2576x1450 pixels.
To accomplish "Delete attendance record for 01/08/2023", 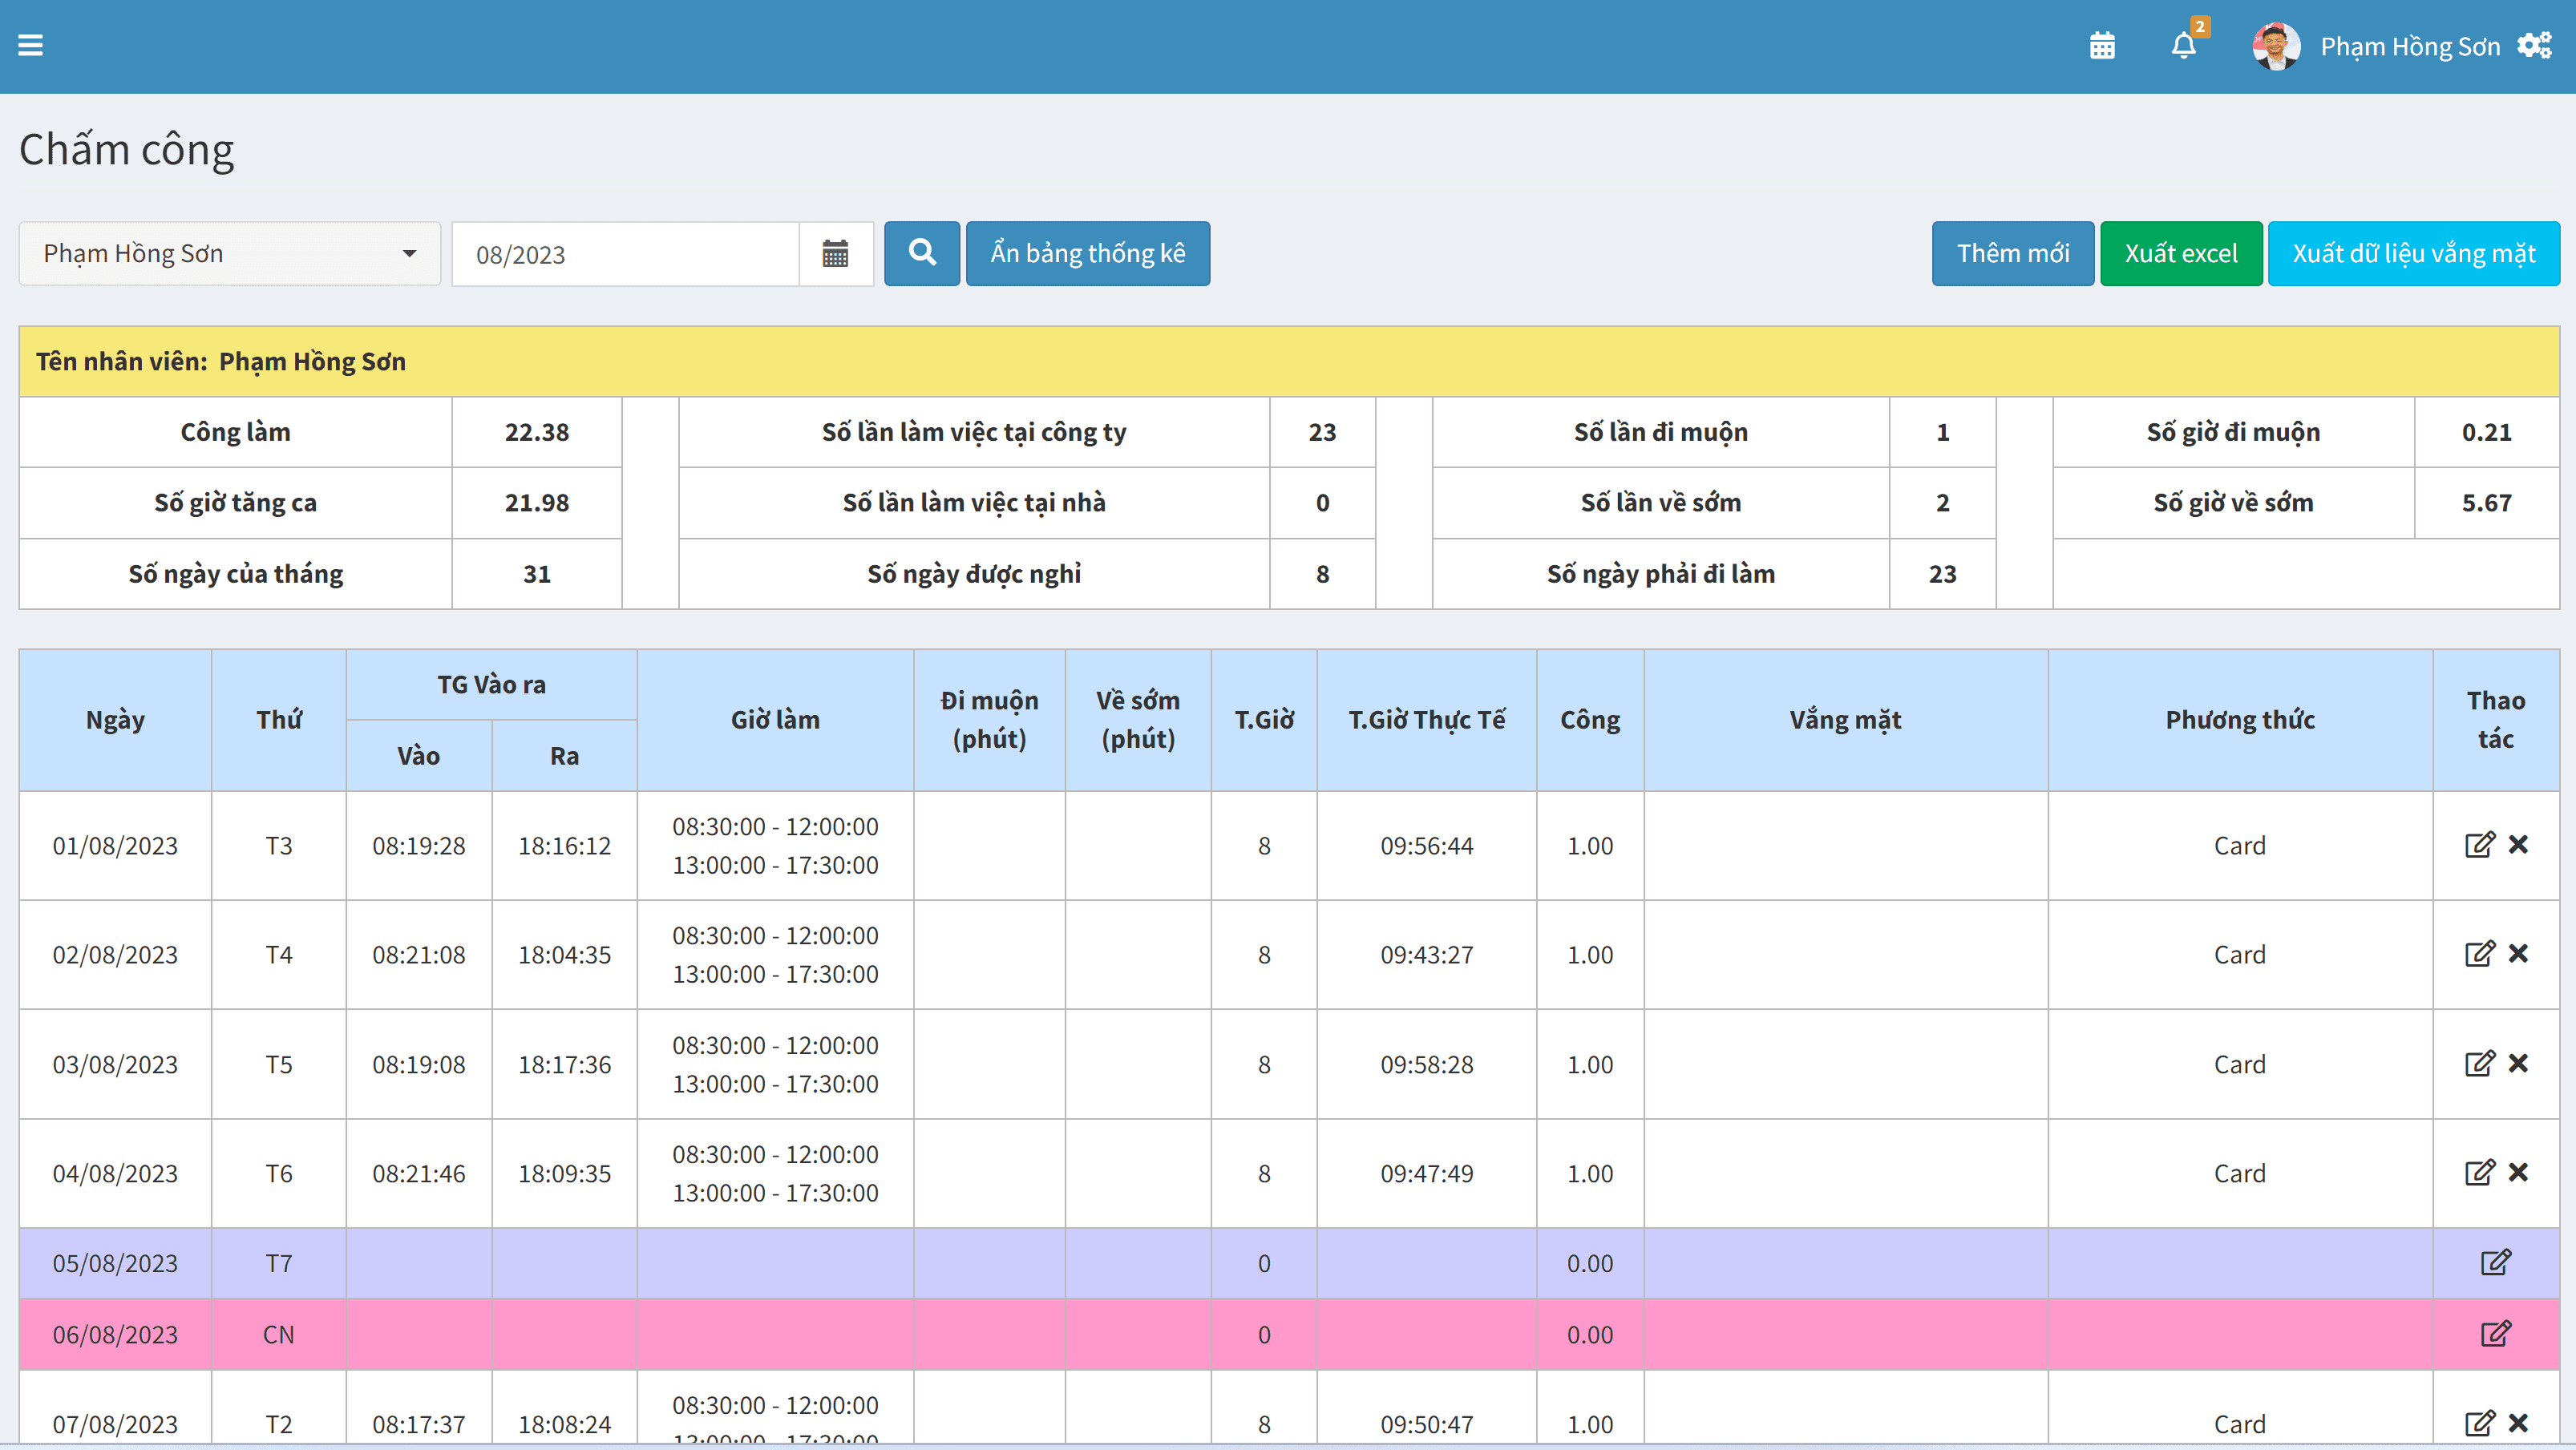I will tap(2518, 845).
